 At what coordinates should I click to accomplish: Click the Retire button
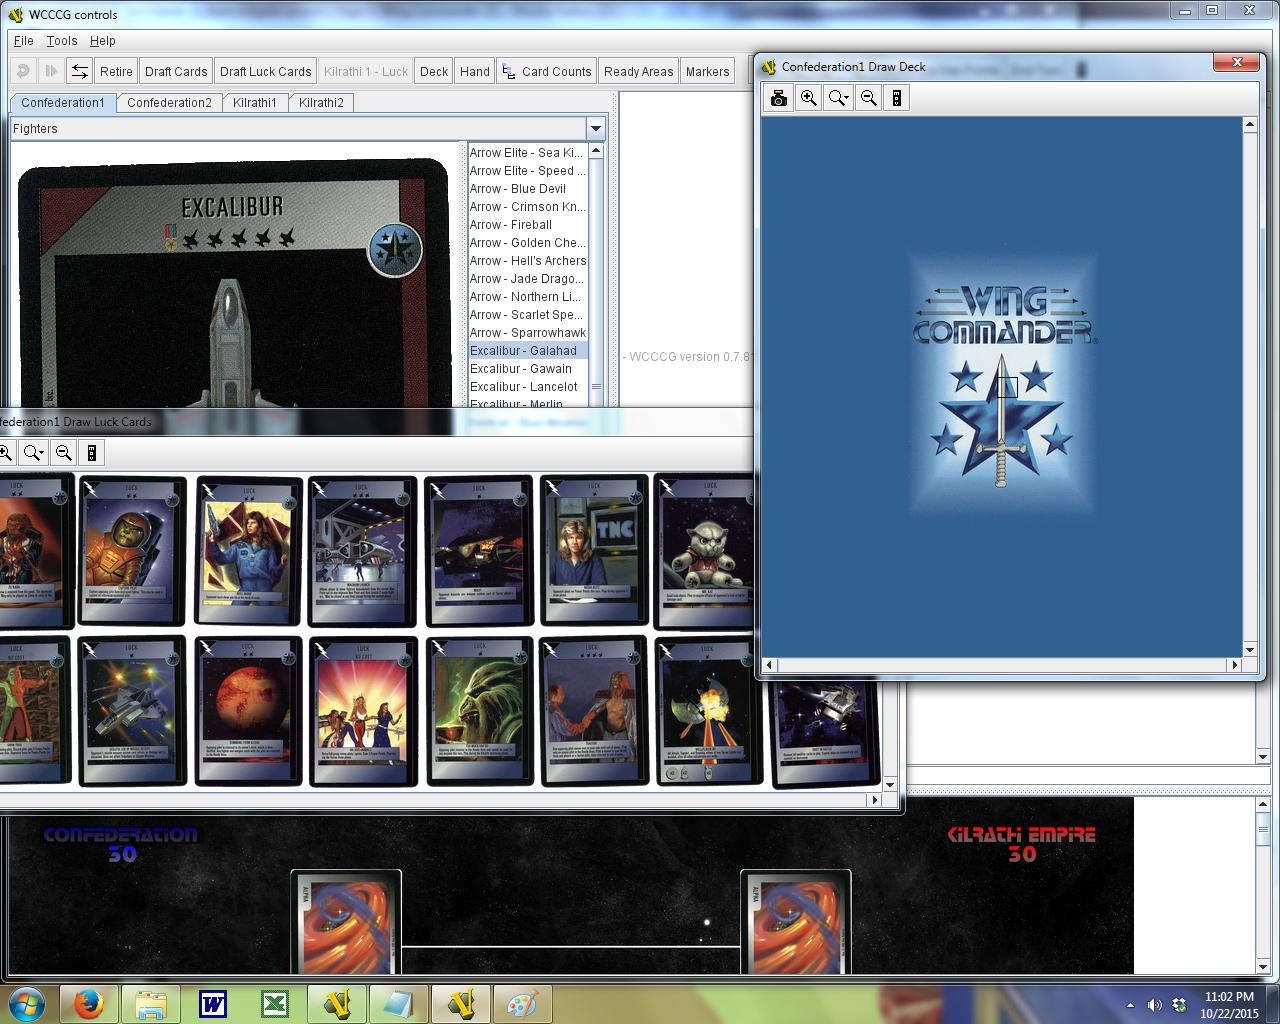[116, 71]
